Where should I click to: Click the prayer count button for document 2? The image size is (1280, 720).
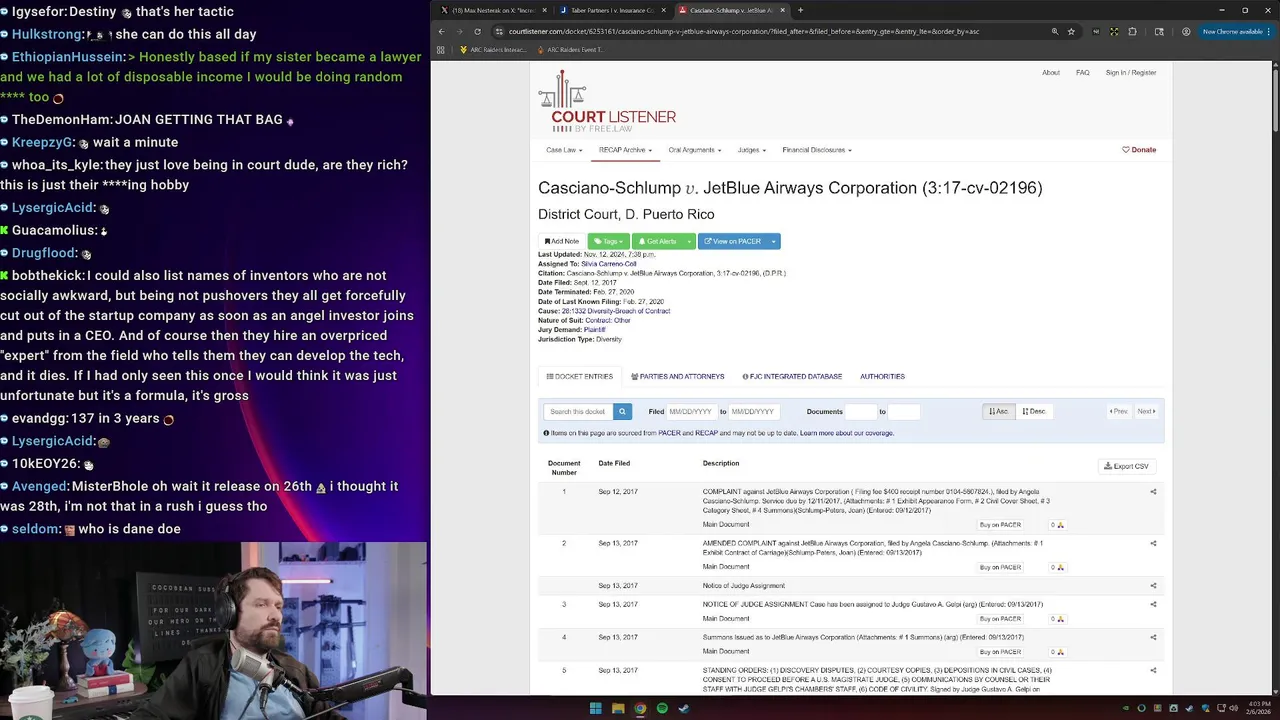pos(1057,567)
